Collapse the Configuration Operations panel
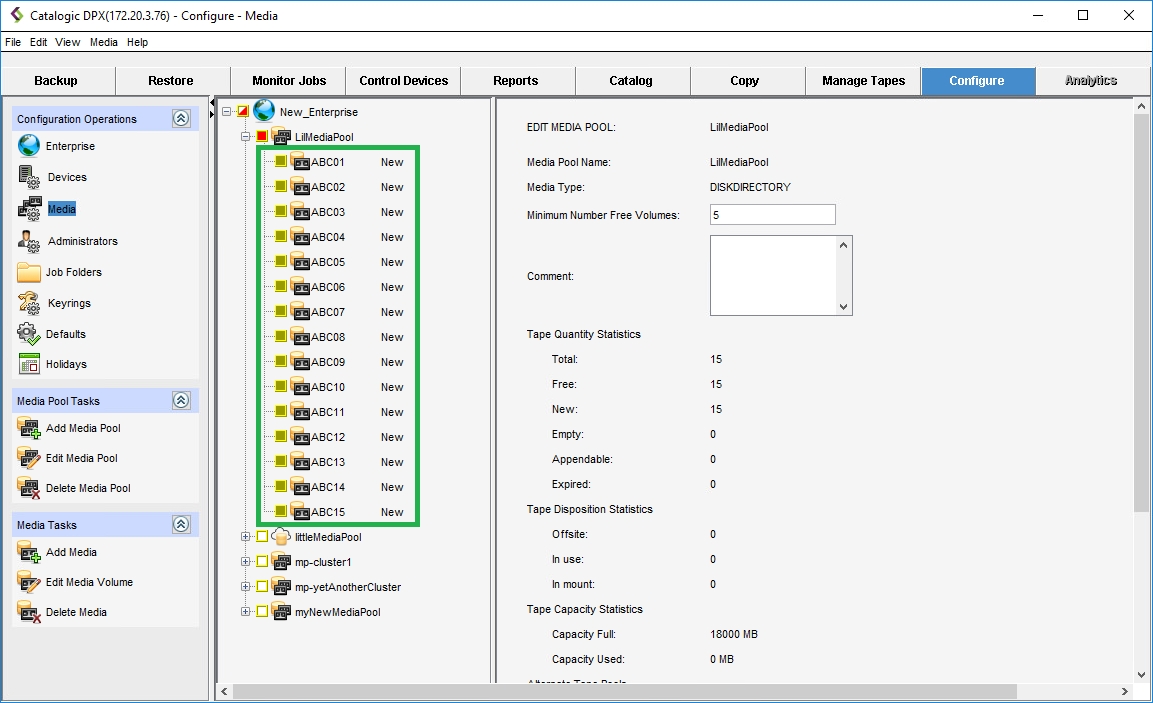The height and width of the screenshot is (703, 1153). coord(181,119)
